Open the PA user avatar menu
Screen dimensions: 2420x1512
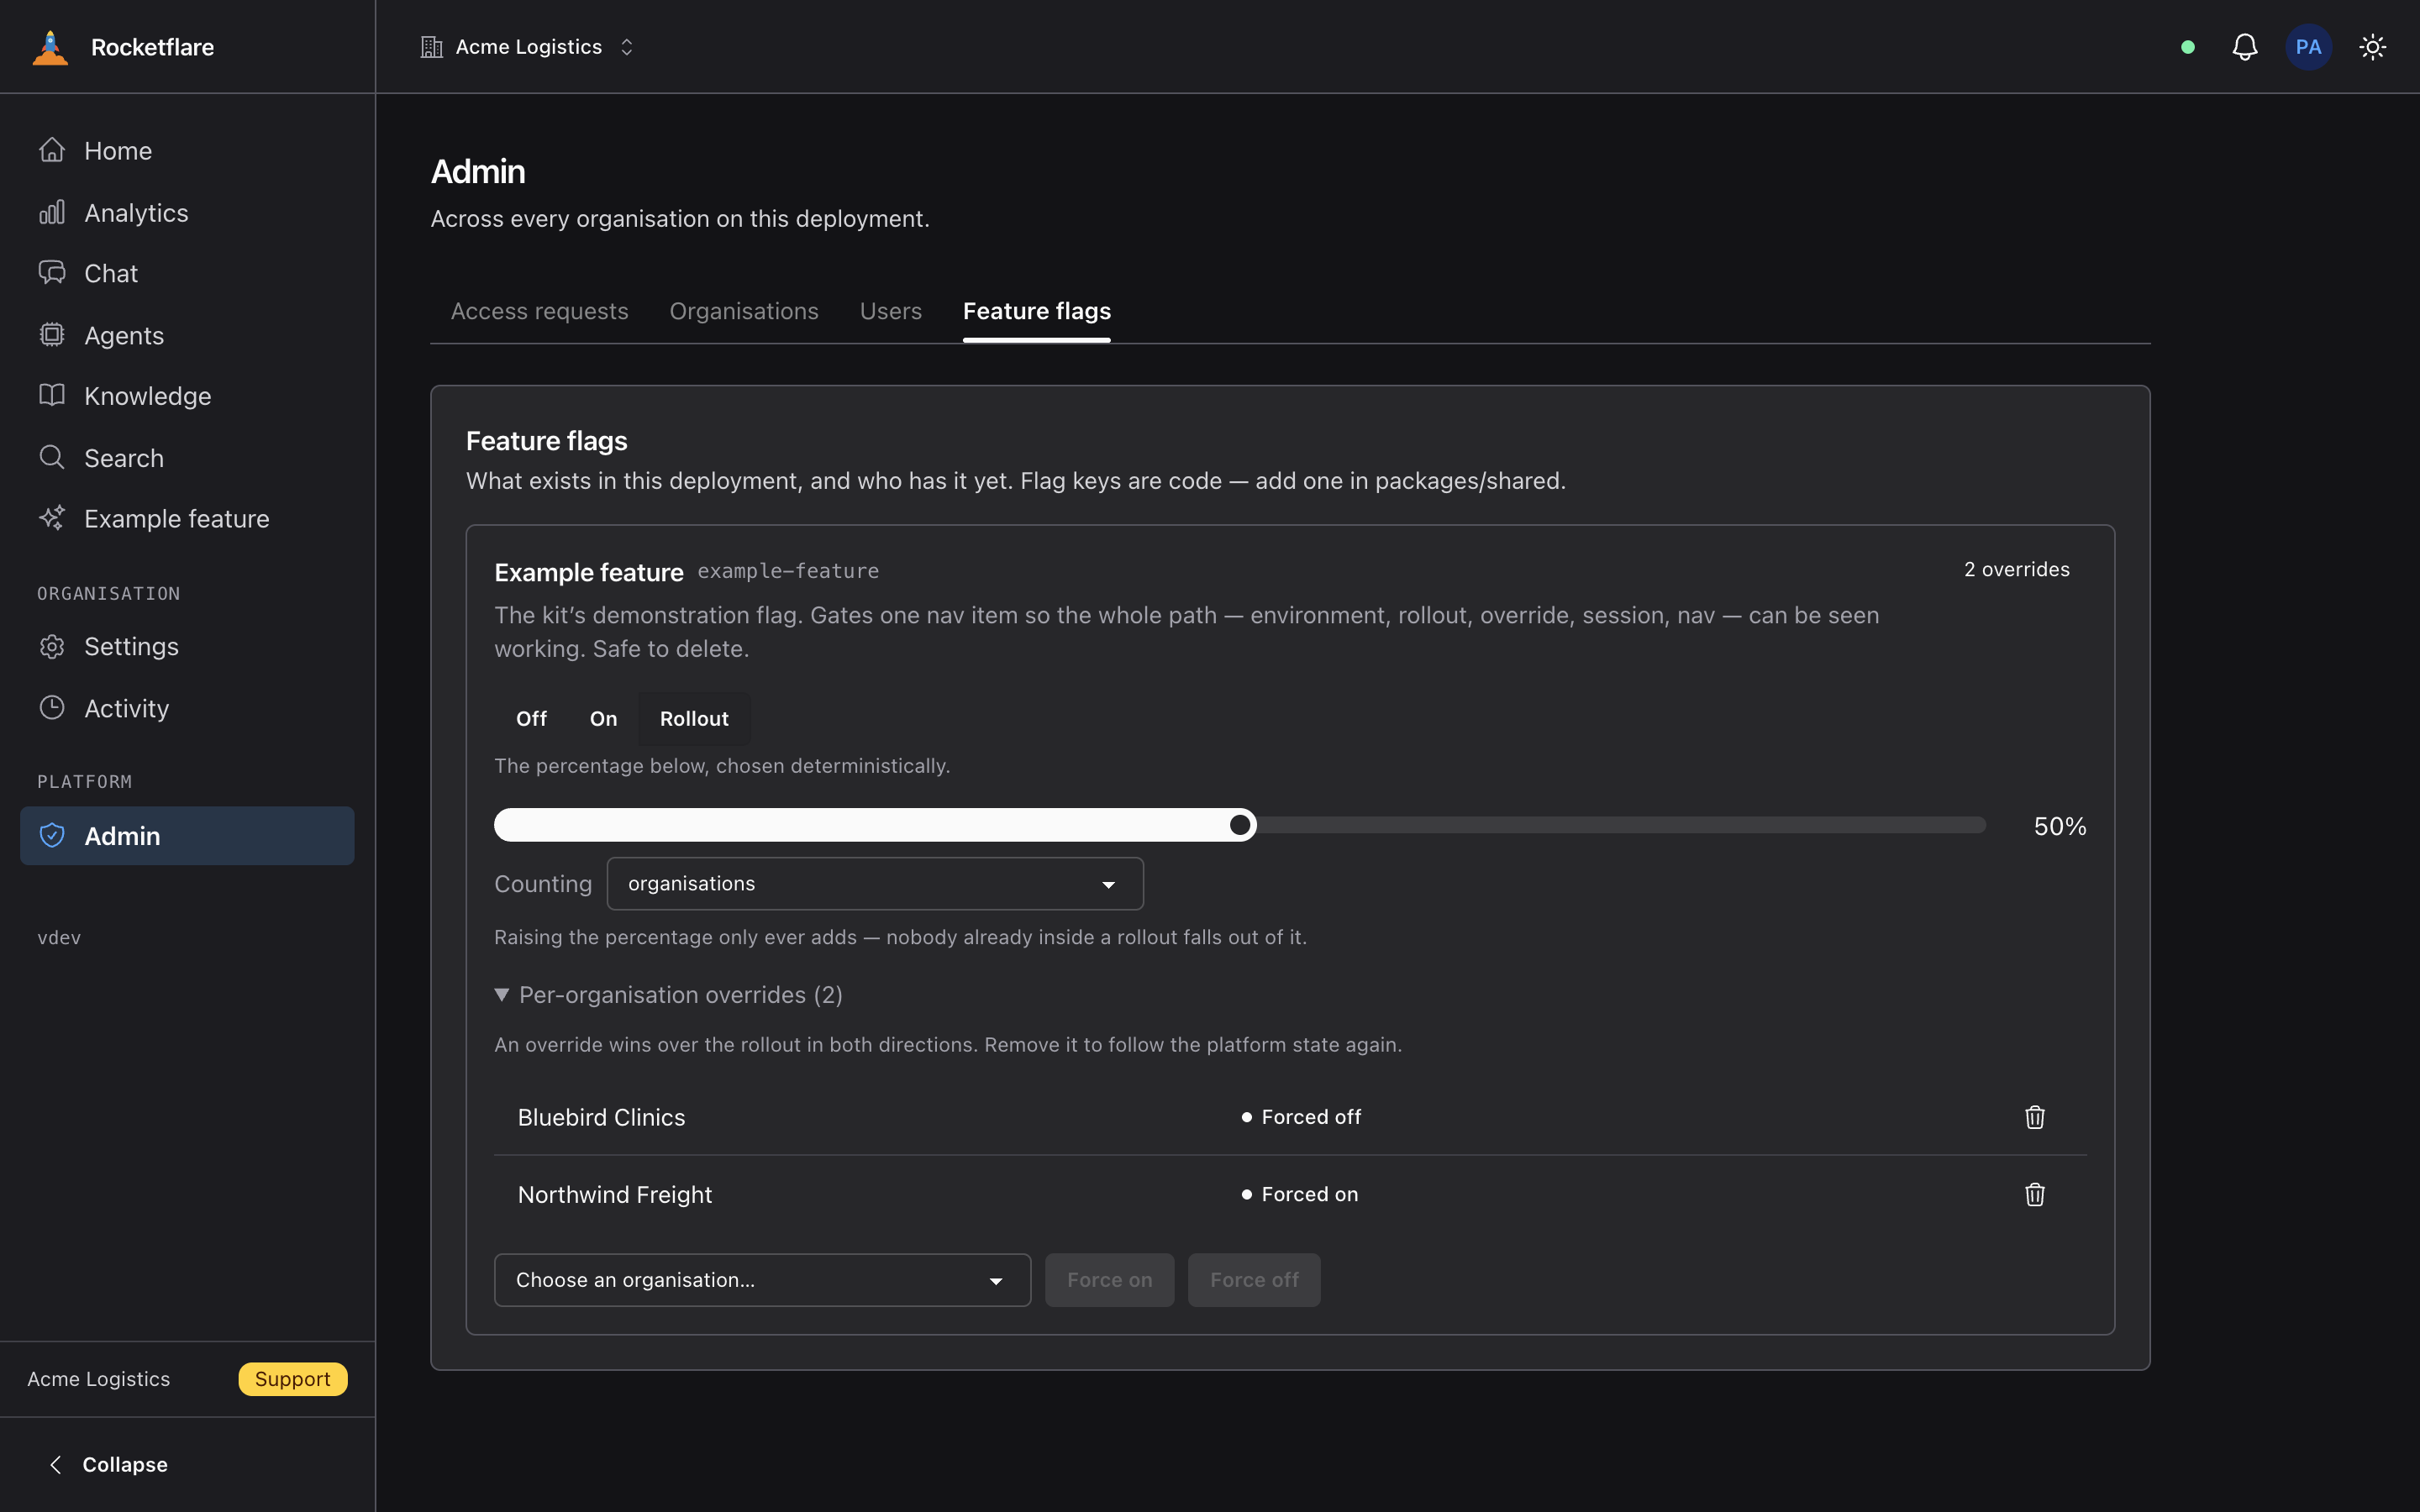pyautogui.click(x=2308, y=47)
